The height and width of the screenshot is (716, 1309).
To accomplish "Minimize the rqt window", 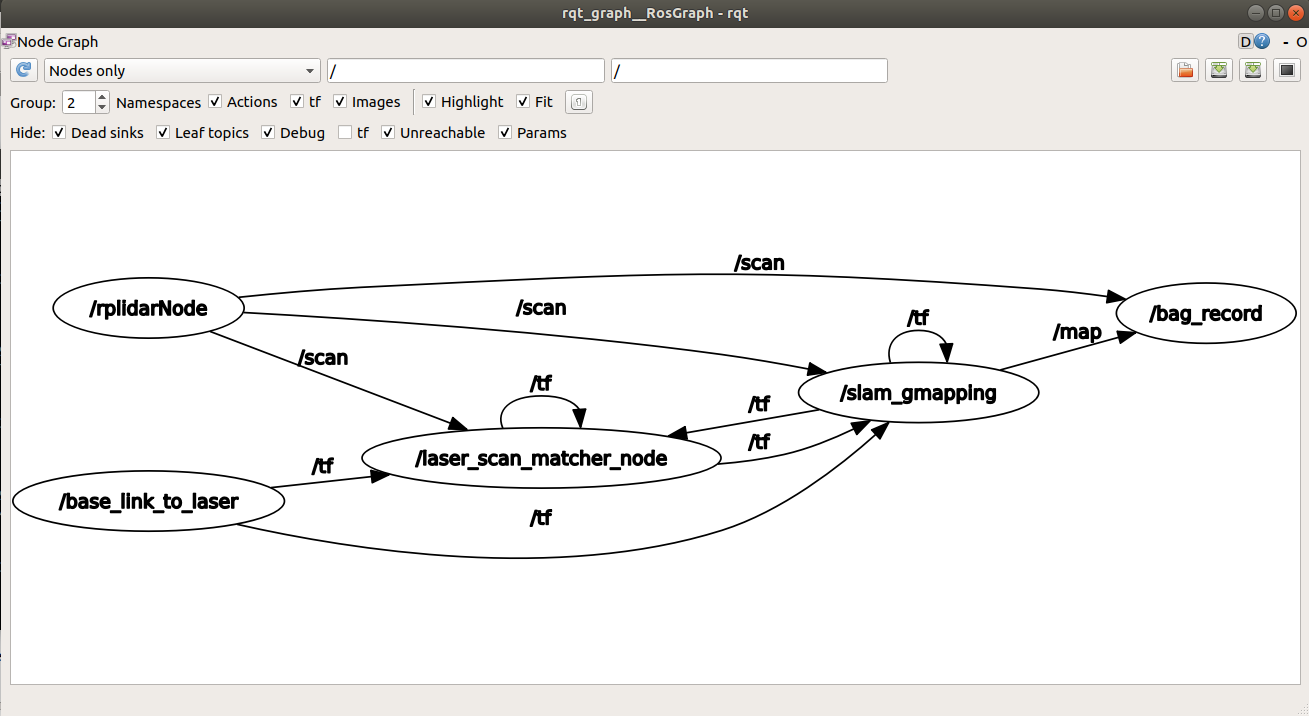I will tap(1255, 12).
